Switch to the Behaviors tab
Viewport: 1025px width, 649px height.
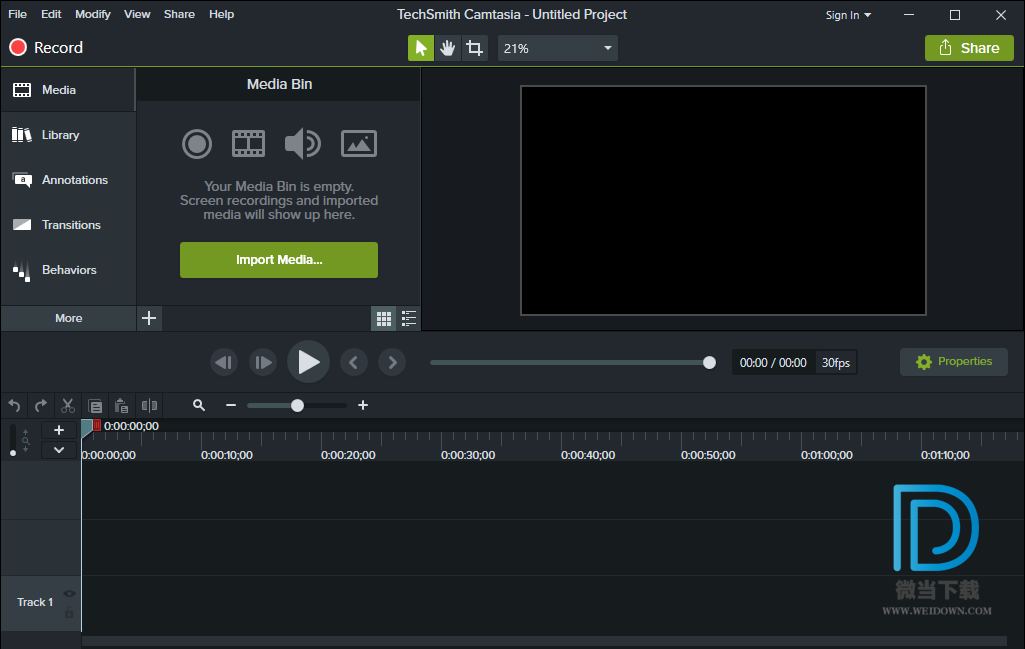pos(68,270)
